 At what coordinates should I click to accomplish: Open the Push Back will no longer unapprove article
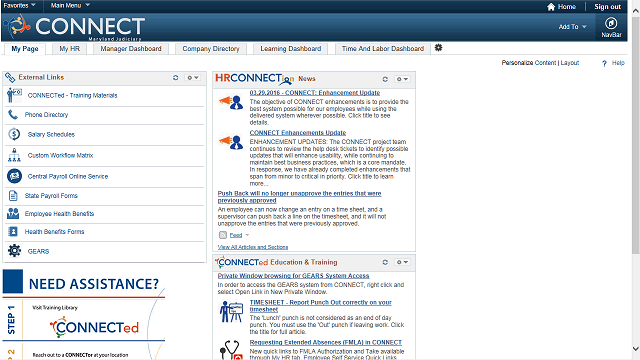(x=299, y=197)
